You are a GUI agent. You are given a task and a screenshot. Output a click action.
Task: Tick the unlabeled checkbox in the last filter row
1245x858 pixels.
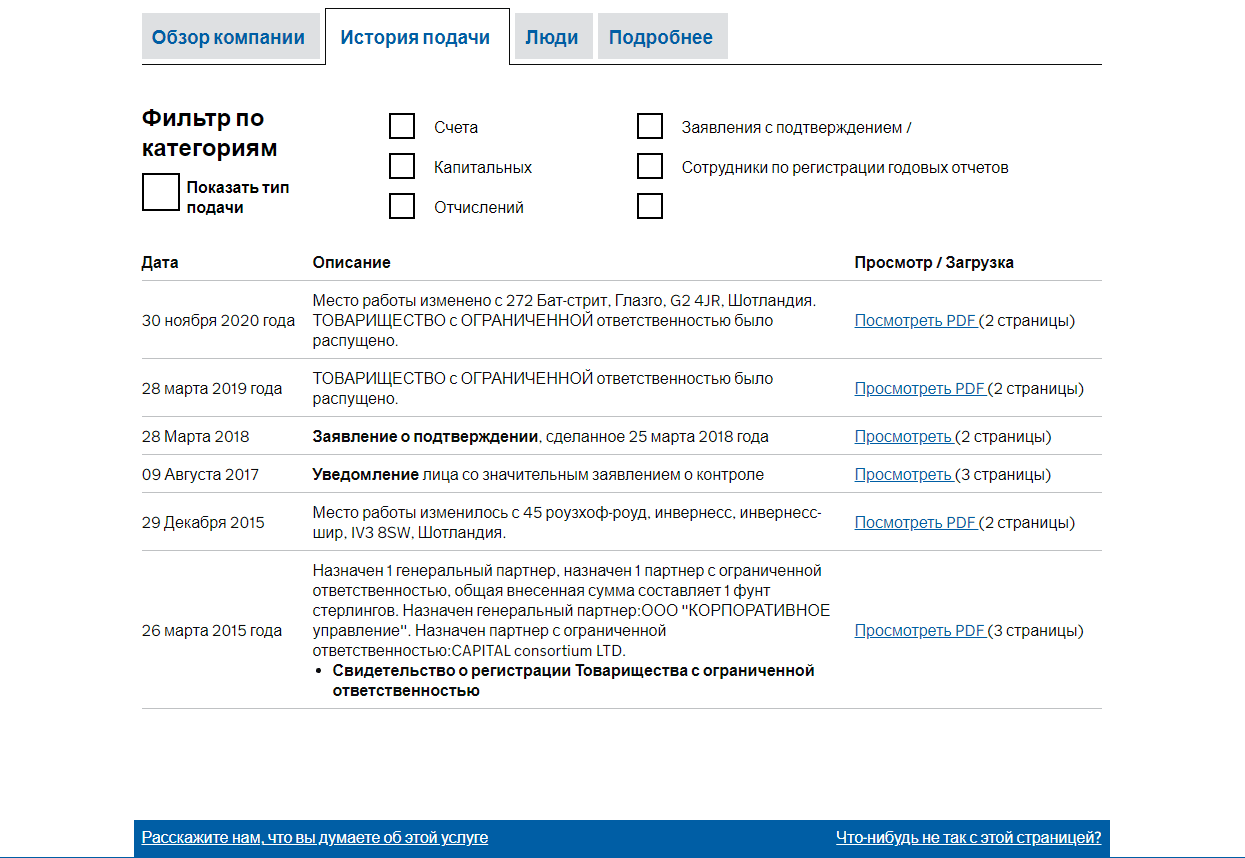click(x=650, y=206)
